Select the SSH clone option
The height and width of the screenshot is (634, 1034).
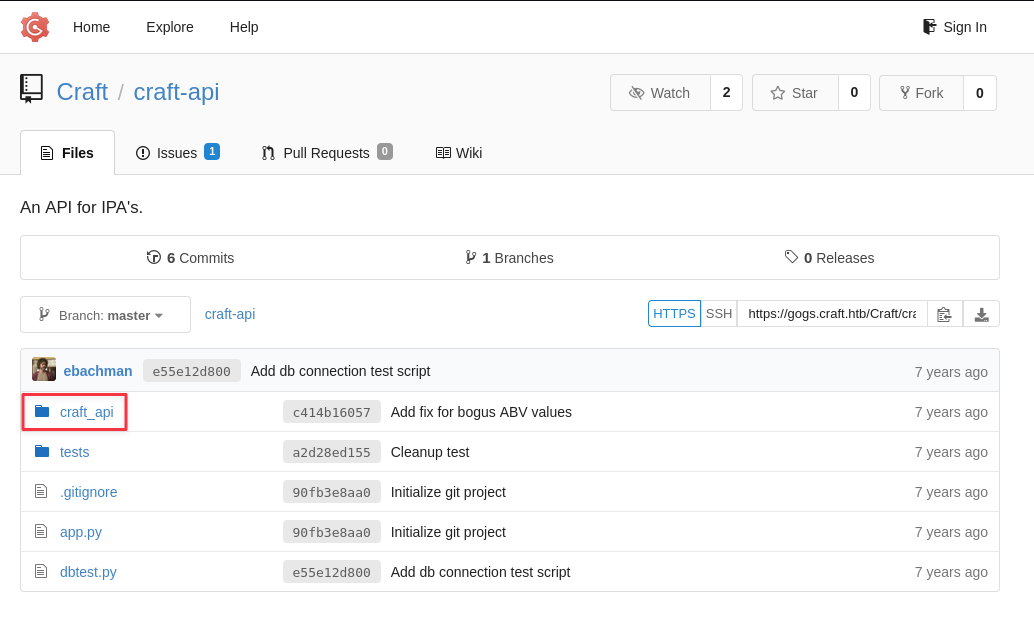click(x=719, y=313)
